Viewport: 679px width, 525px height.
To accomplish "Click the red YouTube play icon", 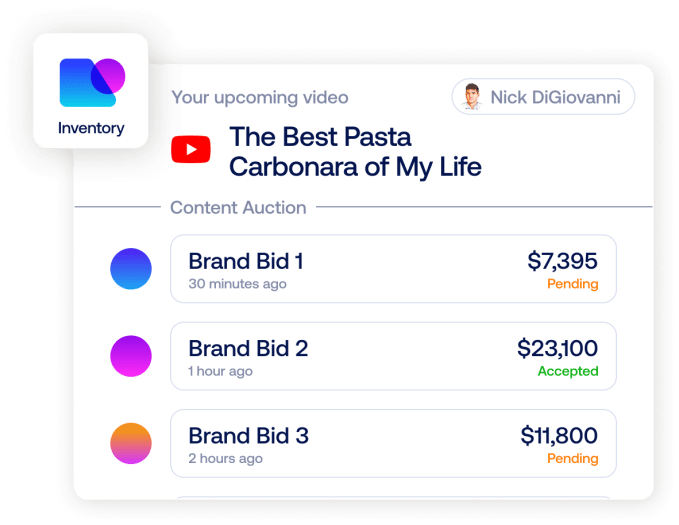I will (x=191, y=150).
